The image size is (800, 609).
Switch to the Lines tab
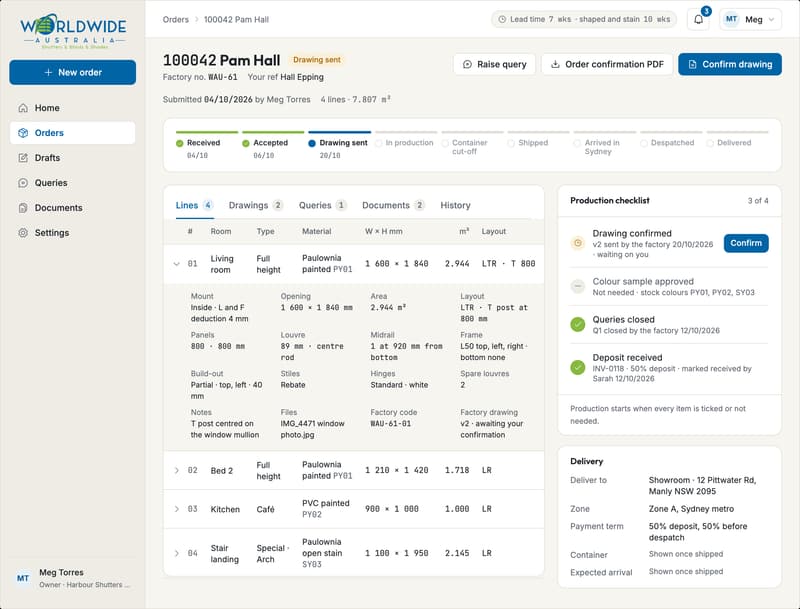194,206
